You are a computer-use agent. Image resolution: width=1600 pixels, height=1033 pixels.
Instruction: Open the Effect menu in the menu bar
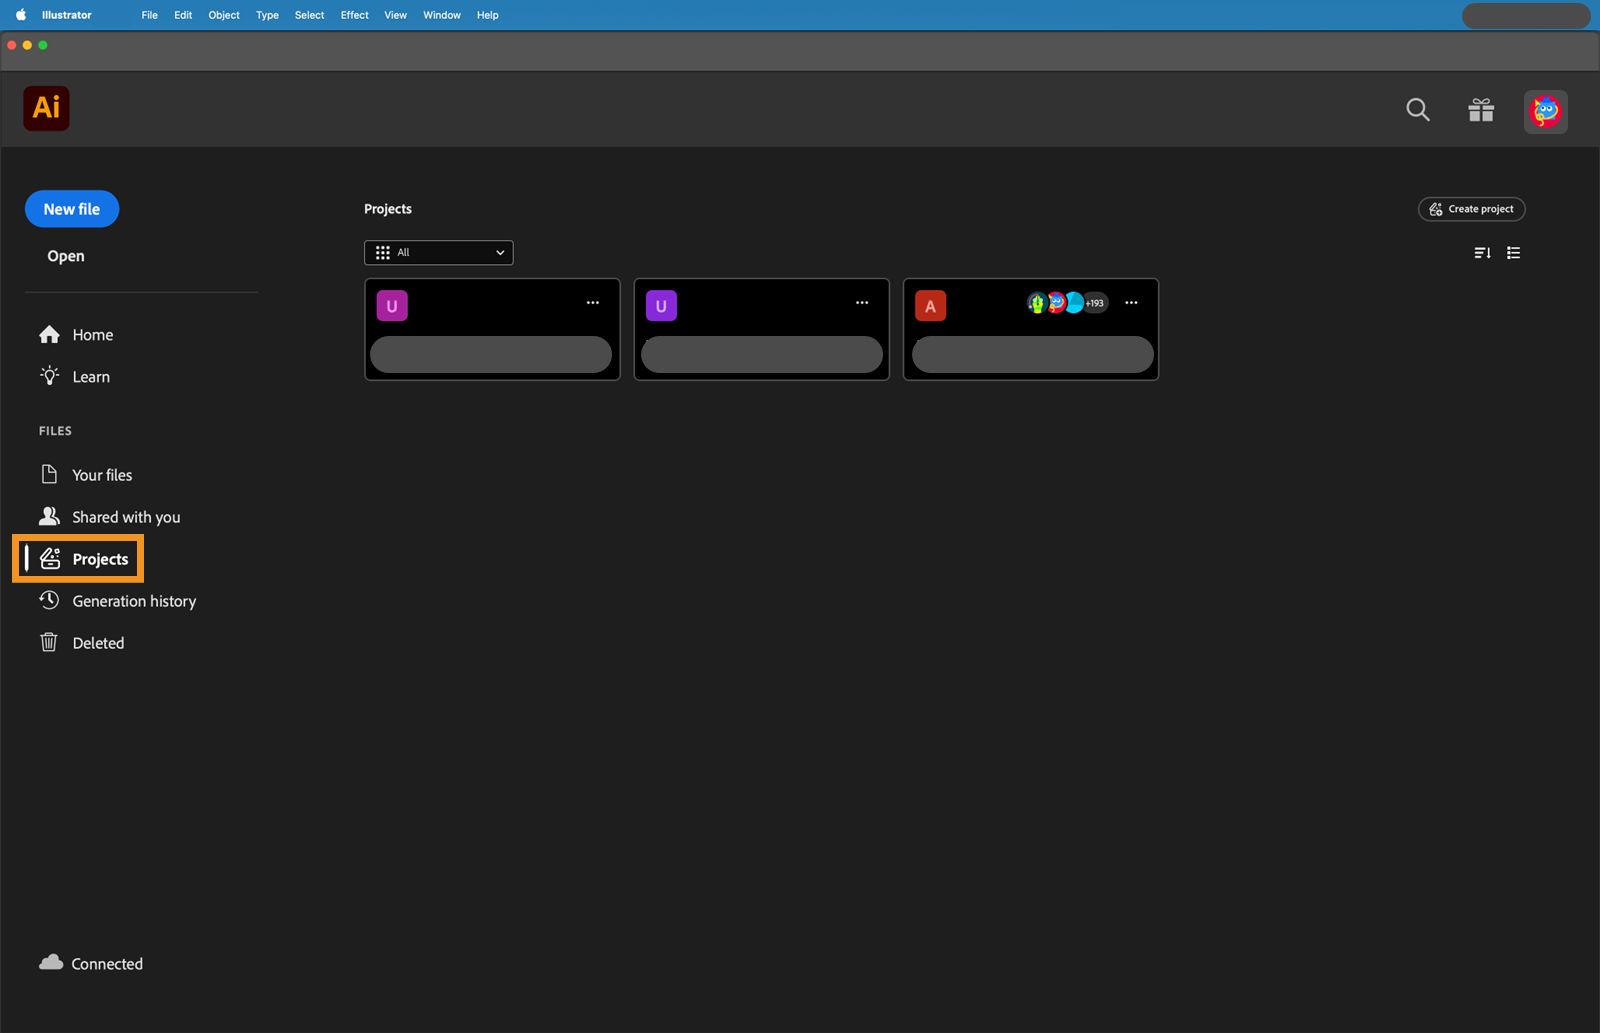point(354,15)
